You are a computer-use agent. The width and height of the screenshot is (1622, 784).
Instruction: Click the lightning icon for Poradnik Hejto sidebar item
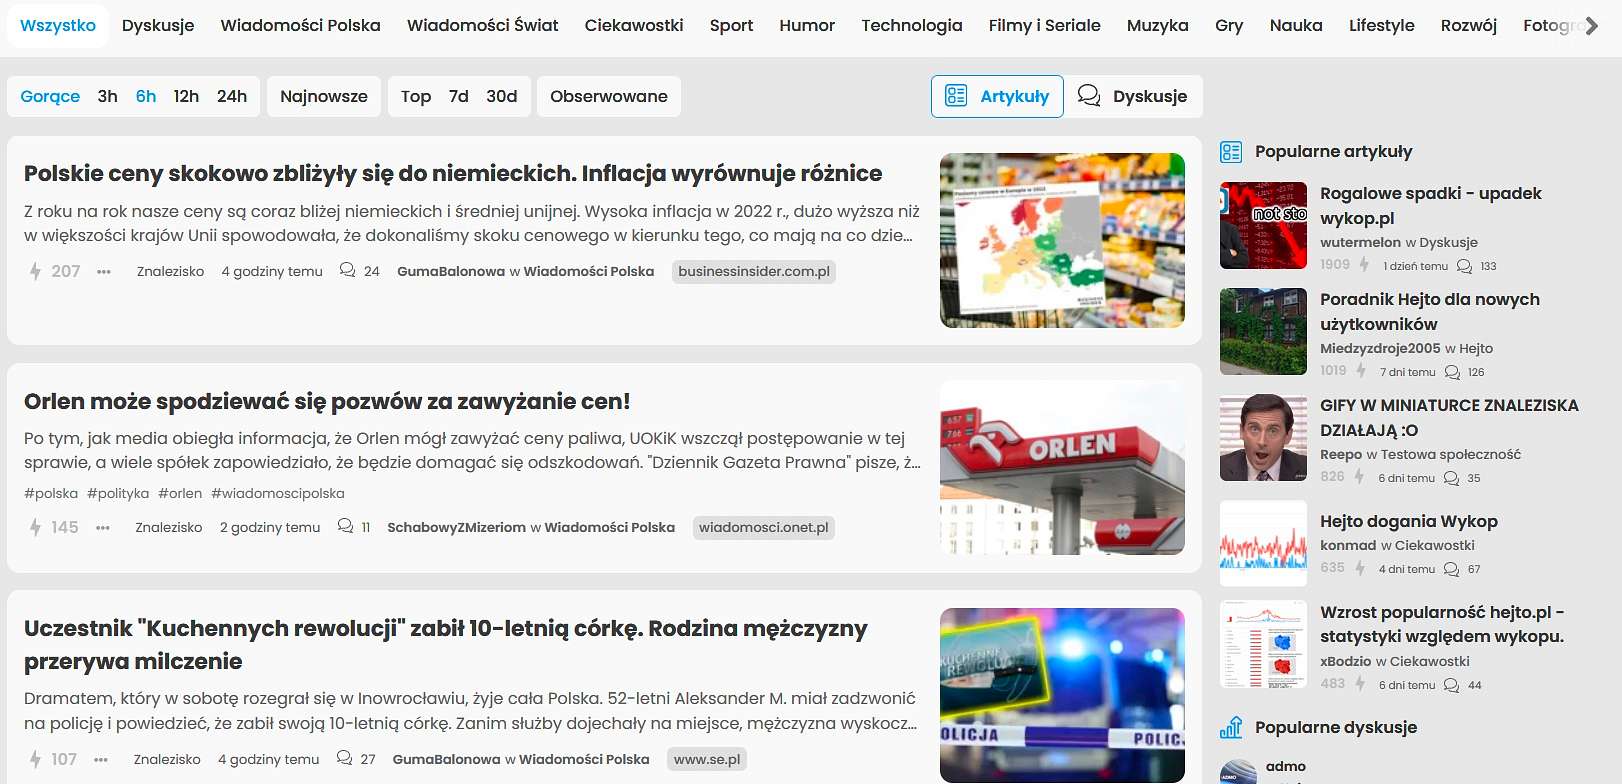pyautogui.click(x=1361, y=371)
